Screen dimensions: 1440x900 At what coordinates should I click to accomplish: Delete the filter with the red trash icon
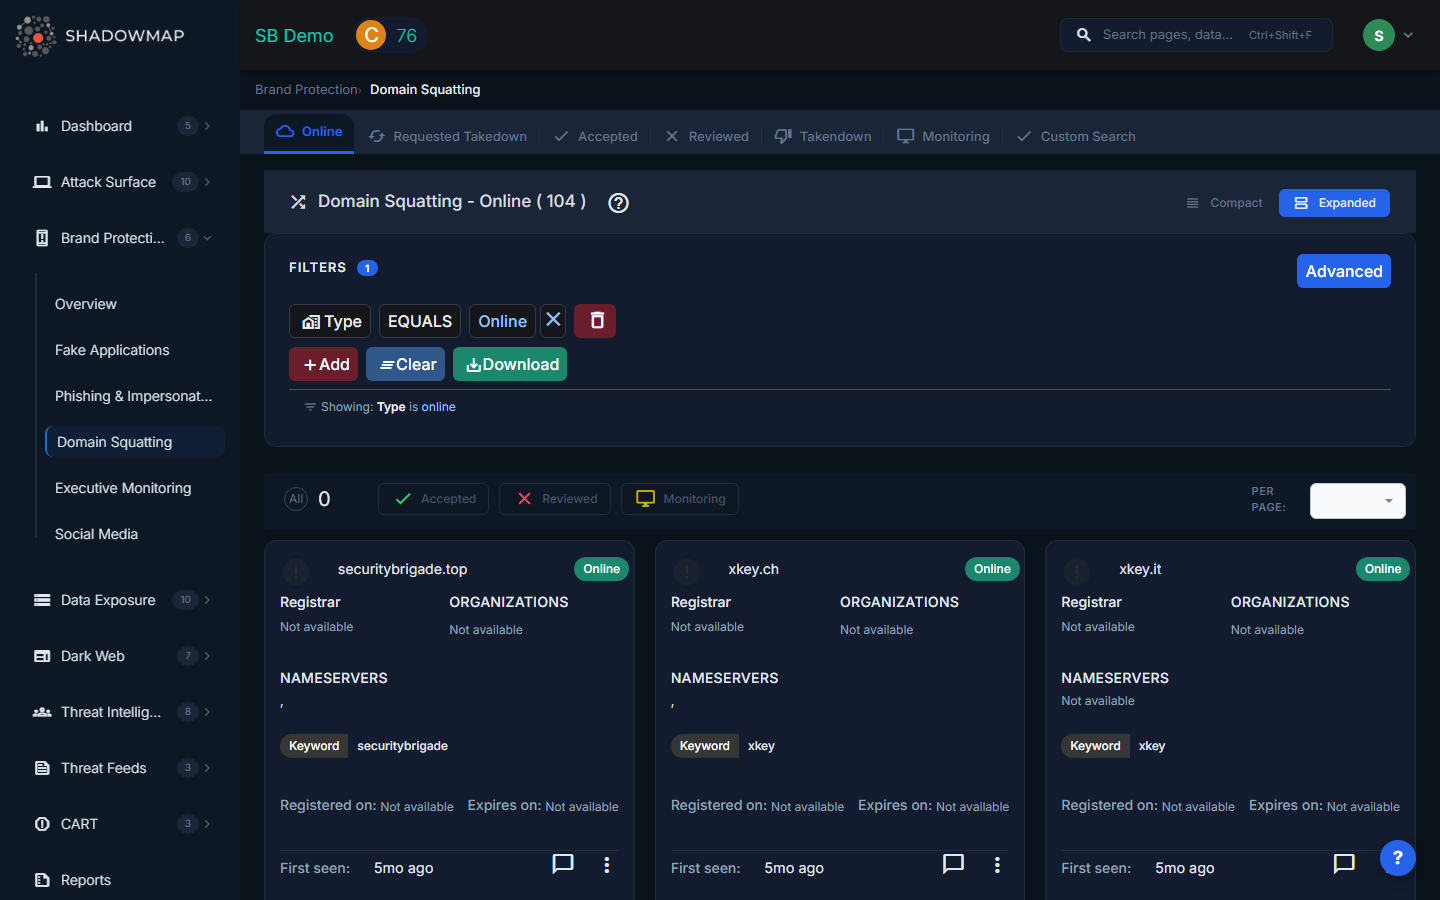tap(596, 321)
